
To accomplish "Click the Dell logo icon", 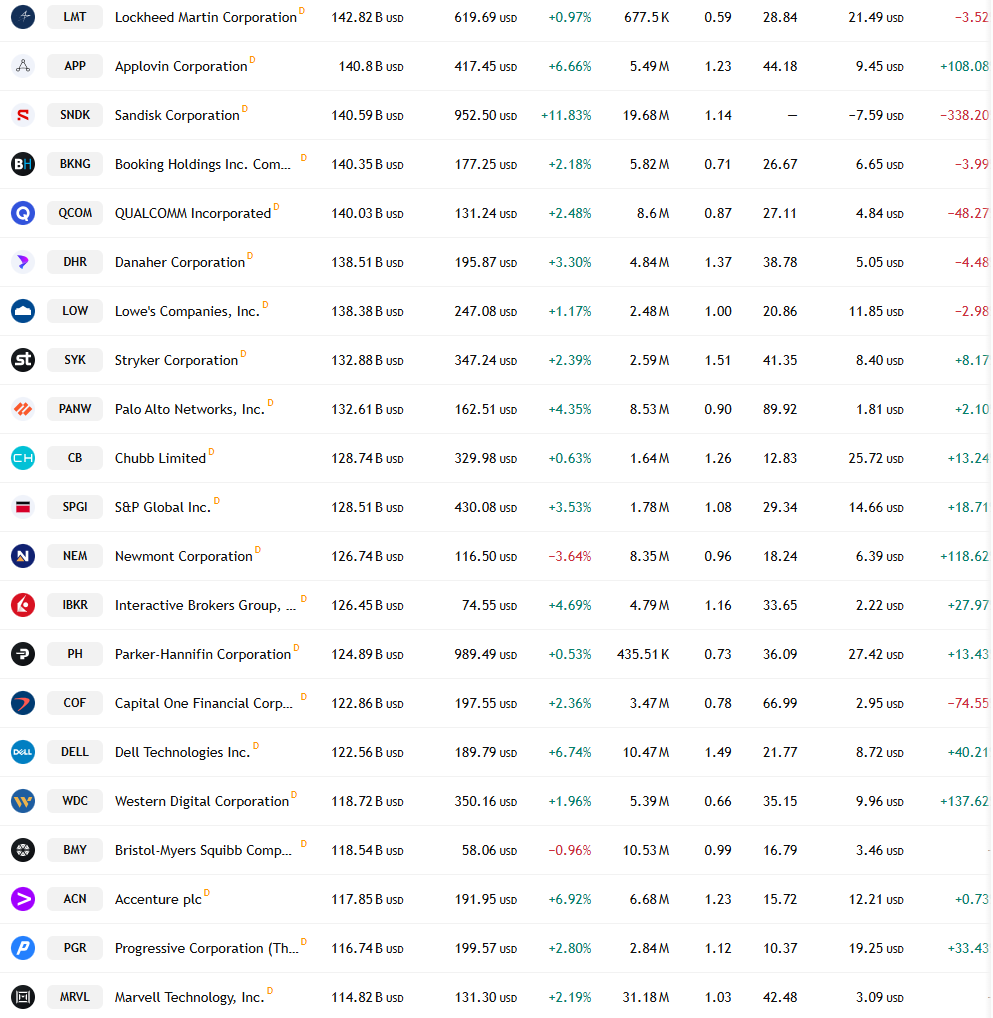I will pos(23,752).
